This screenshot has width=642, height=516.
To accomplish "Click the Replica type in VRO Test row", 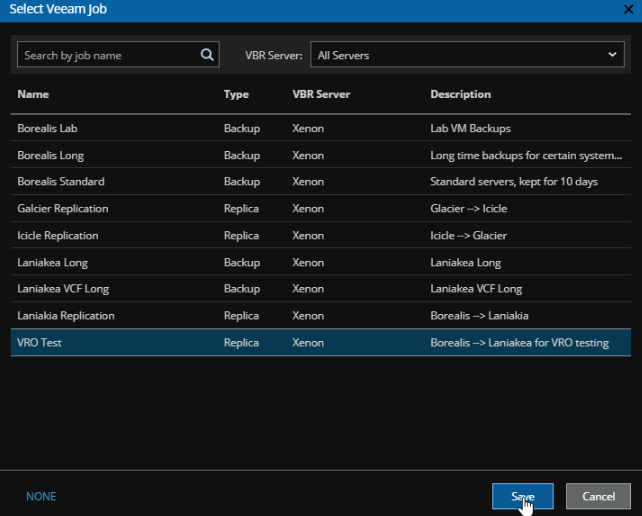I will click(241, 343).
